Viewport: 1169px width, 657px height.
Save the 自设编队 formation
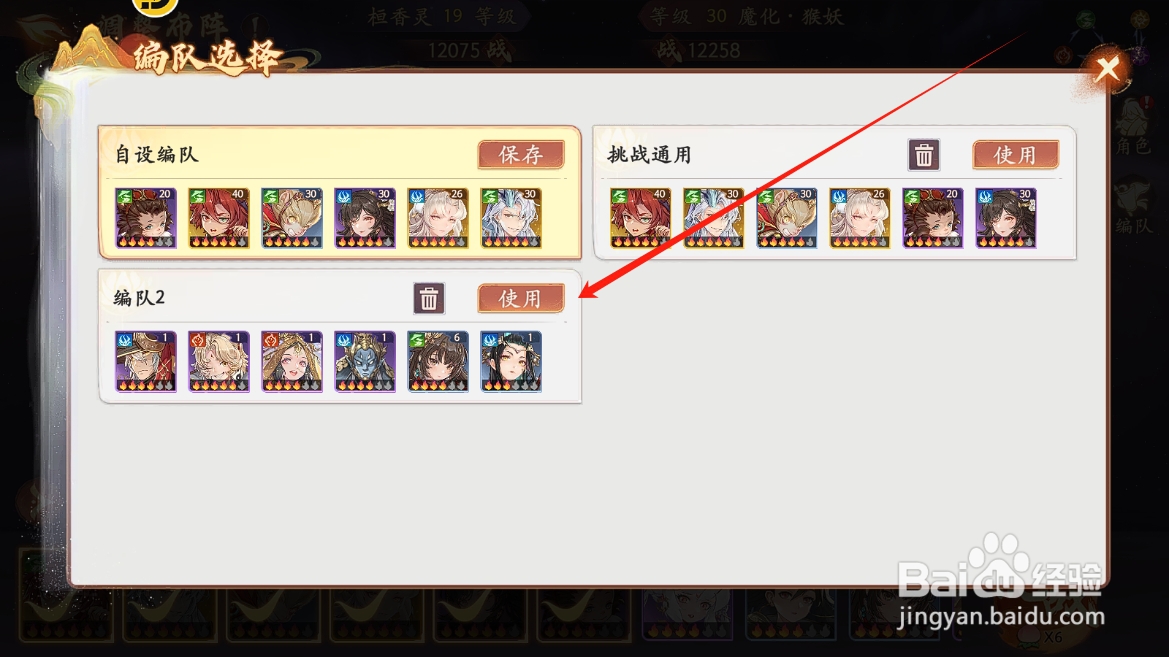click(520, 154)
